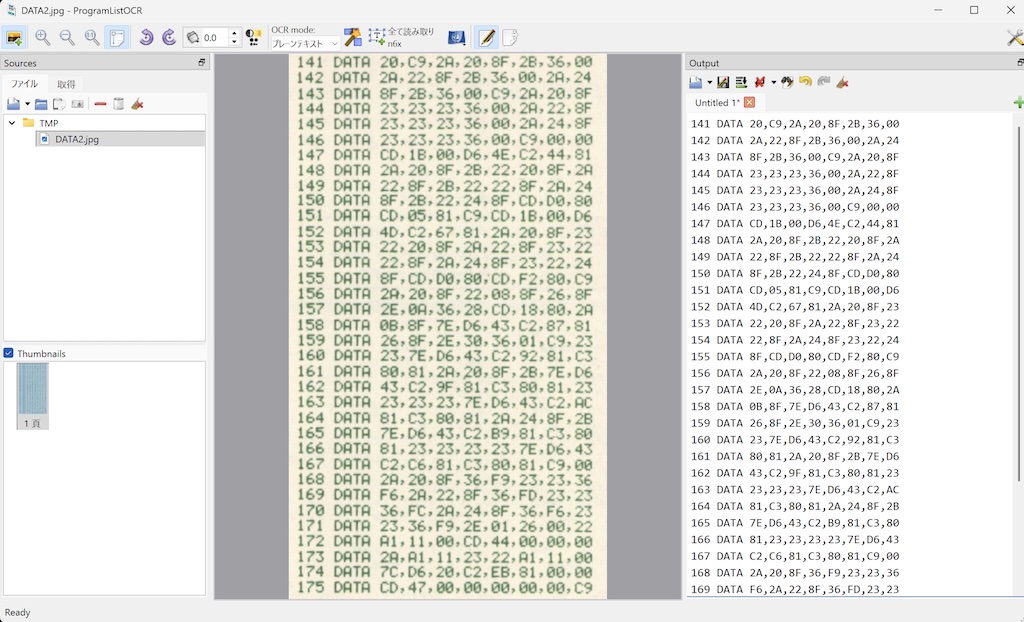Screen dimensions: 1024x622
Task: Collapse the TMP folder tree node
Action: 12,123
